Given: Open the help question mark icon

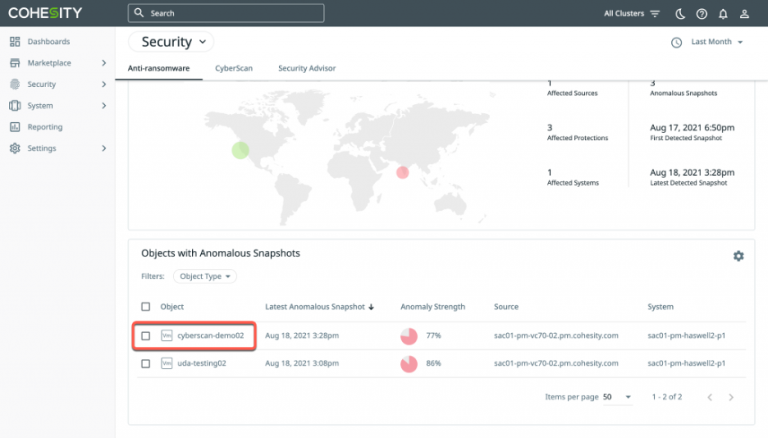Looking at the screenshot, I should pyautogui.click(x=702, y=14).
